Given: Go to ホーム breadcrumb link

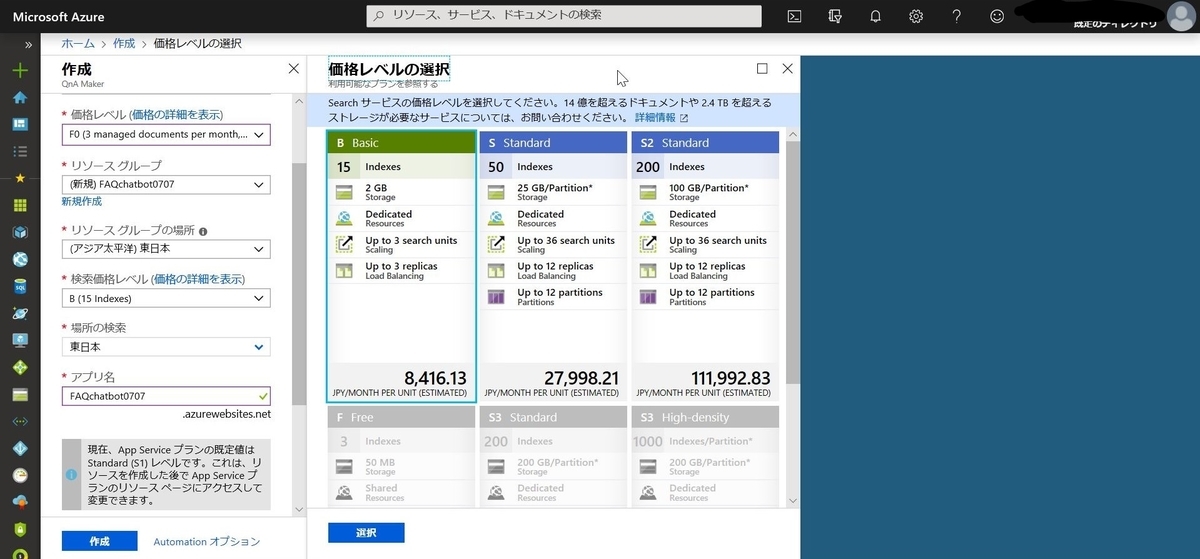Looking at the screenshot, I should (78, 44).
